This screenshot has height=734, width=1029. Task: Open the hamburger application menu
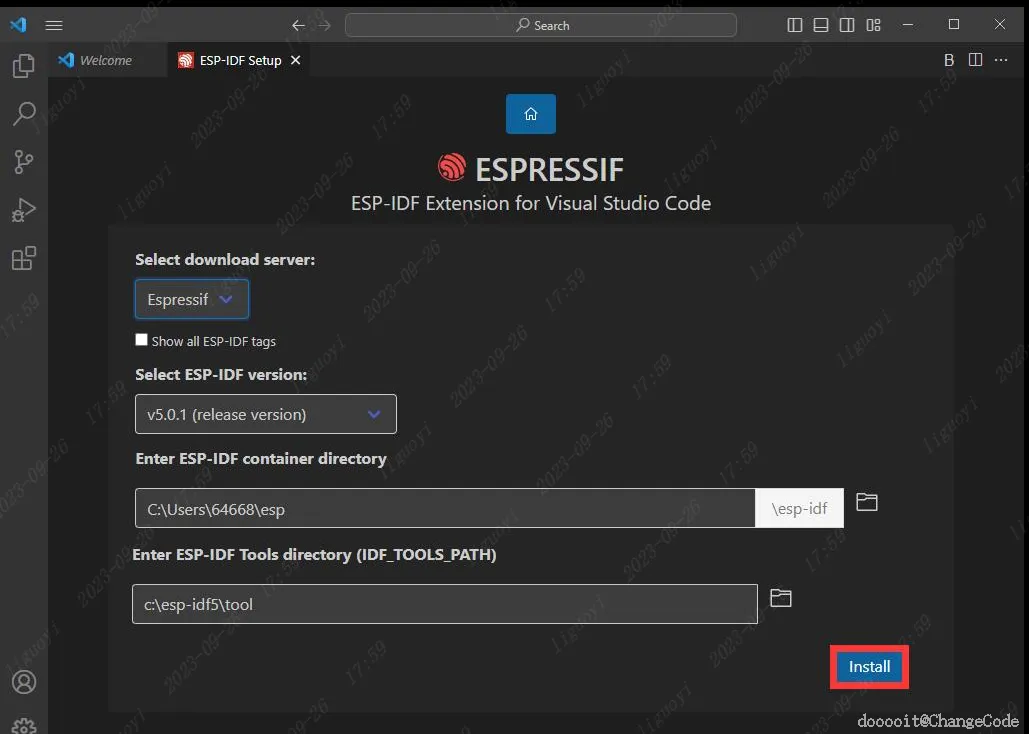pyautogui.click(x=54, y=25)
